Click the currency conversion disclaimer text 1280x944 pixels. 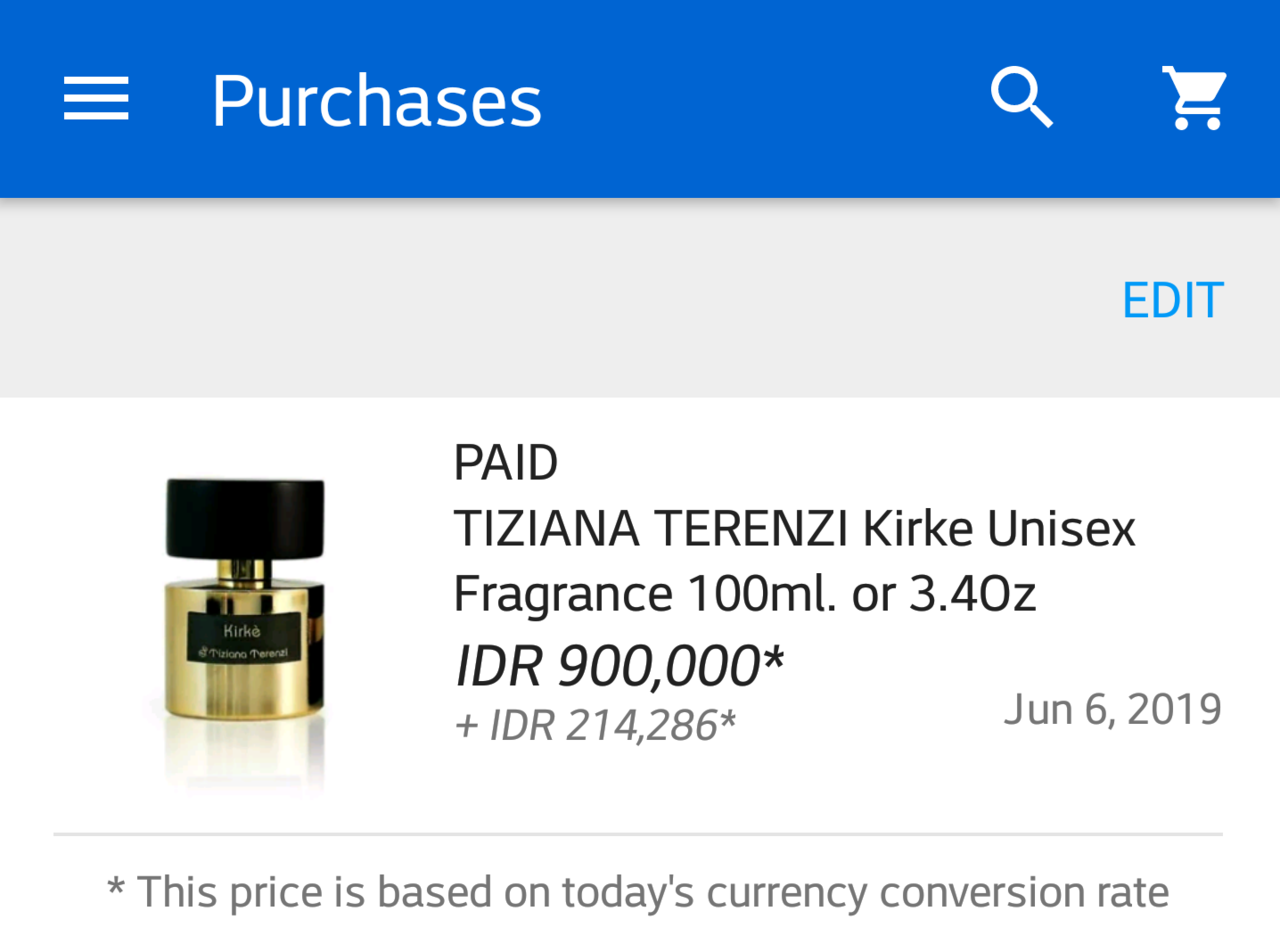coord(640,890)
